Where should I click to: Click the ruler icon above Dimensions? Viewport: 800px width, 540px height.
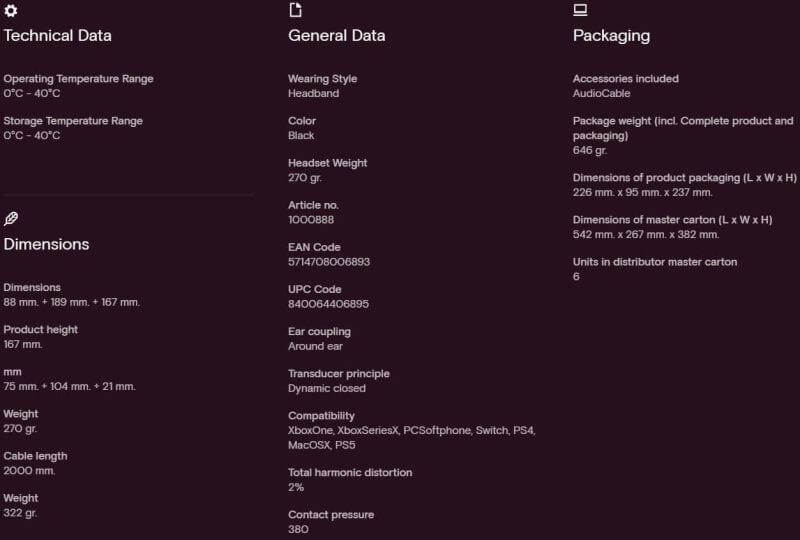click(x=11, y=219)
